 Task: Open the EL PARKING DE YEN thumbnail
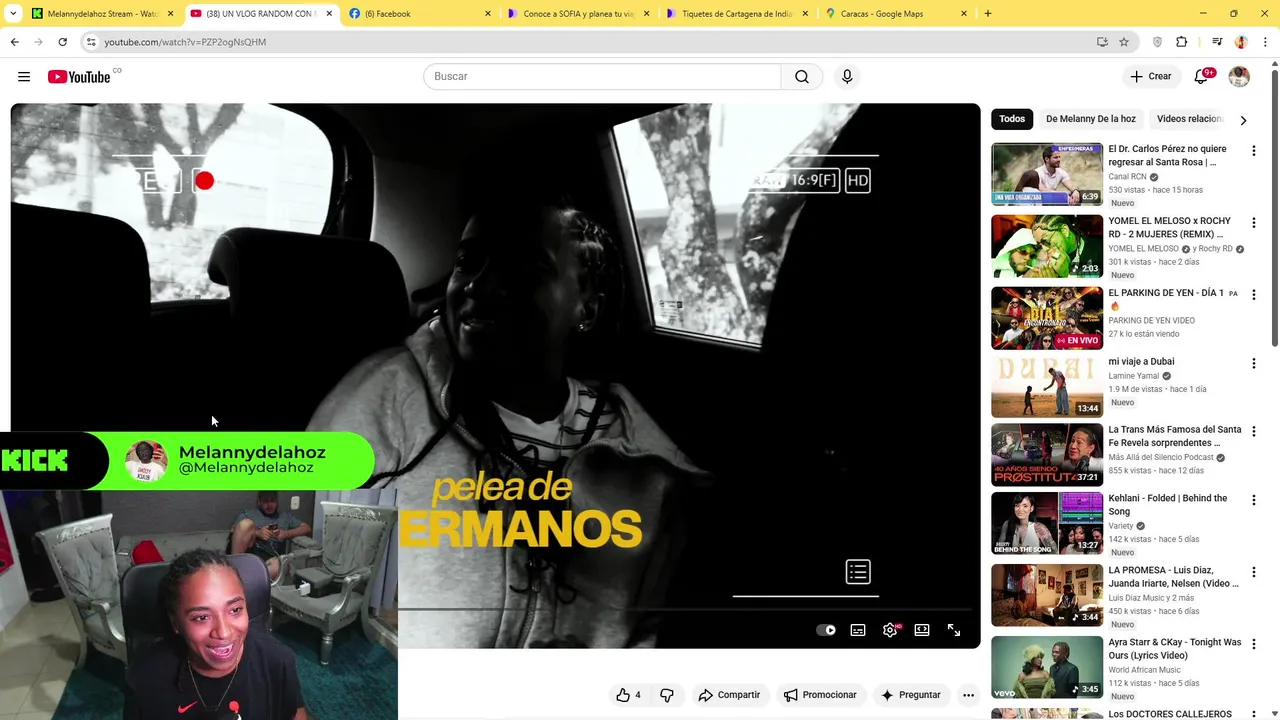1047,318
